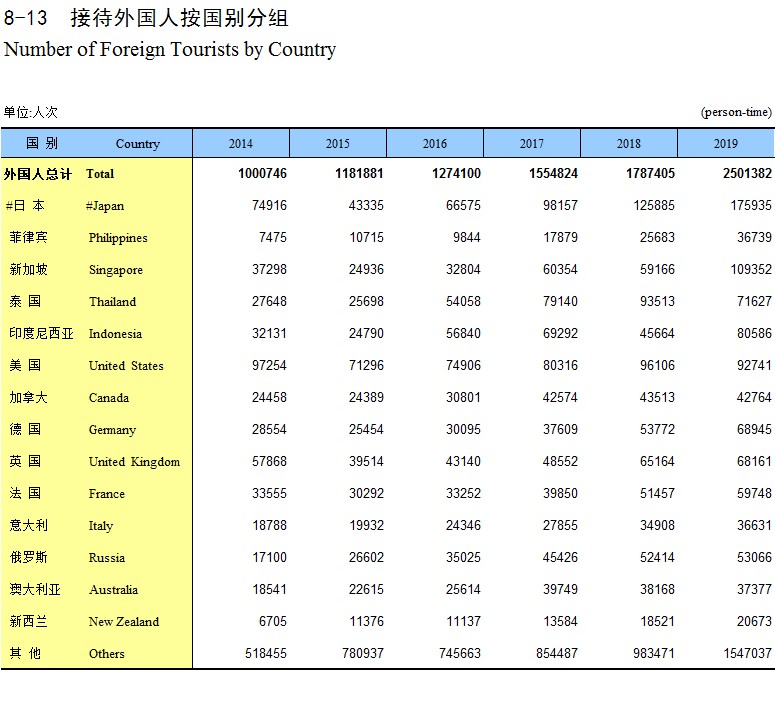Select the Russia row label
The image size is (775, 702).
click(x=107, y=558)
